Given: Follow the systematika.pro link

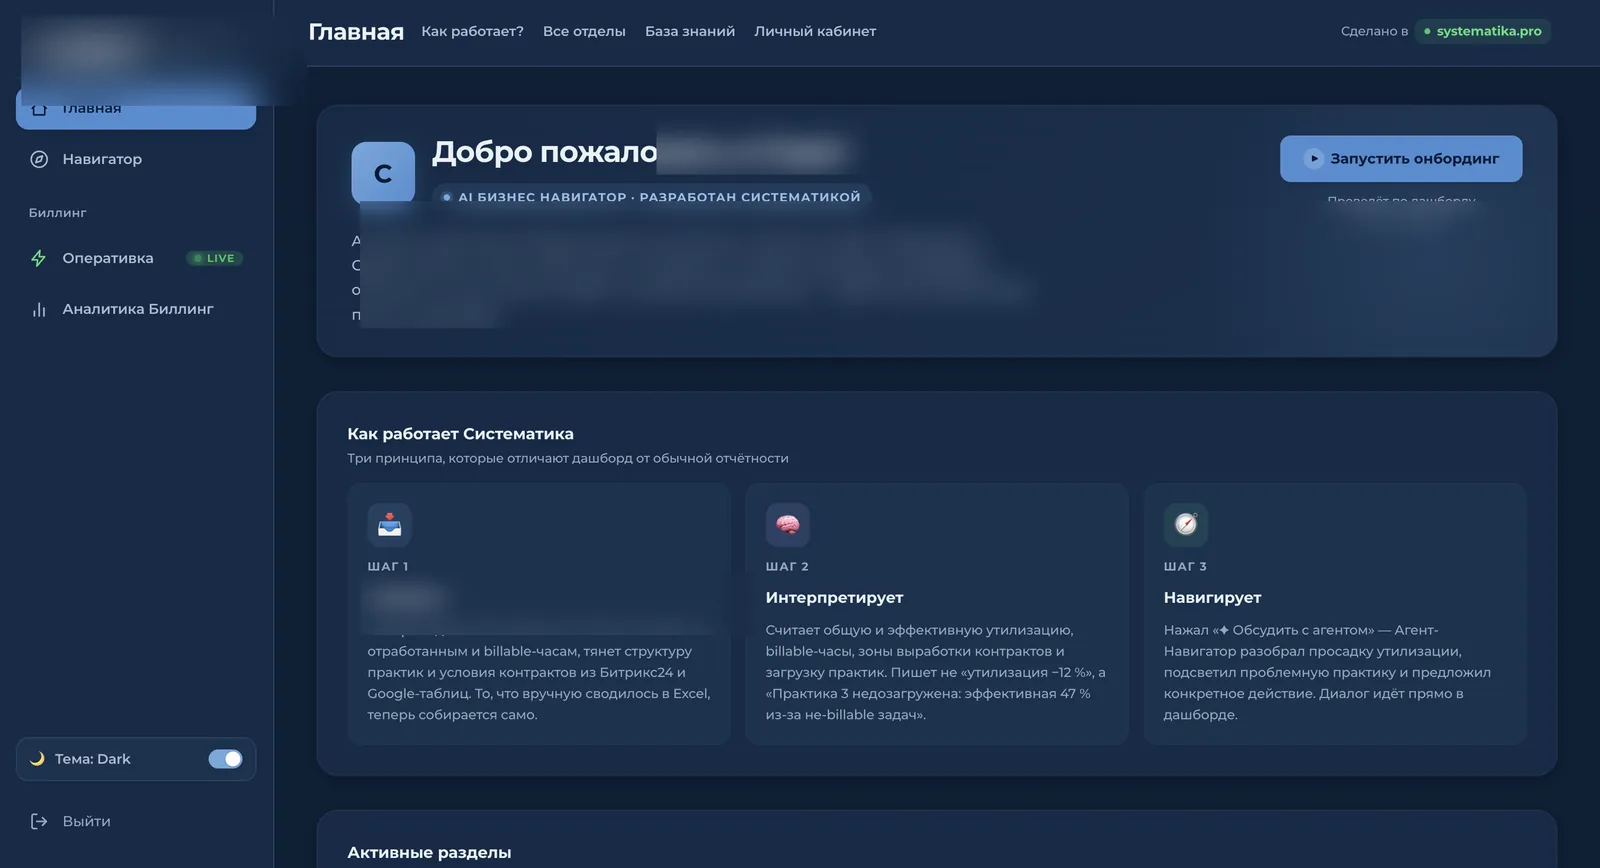Looking at the screenshot, I should pyautogui.click(x=1483, y=31).
